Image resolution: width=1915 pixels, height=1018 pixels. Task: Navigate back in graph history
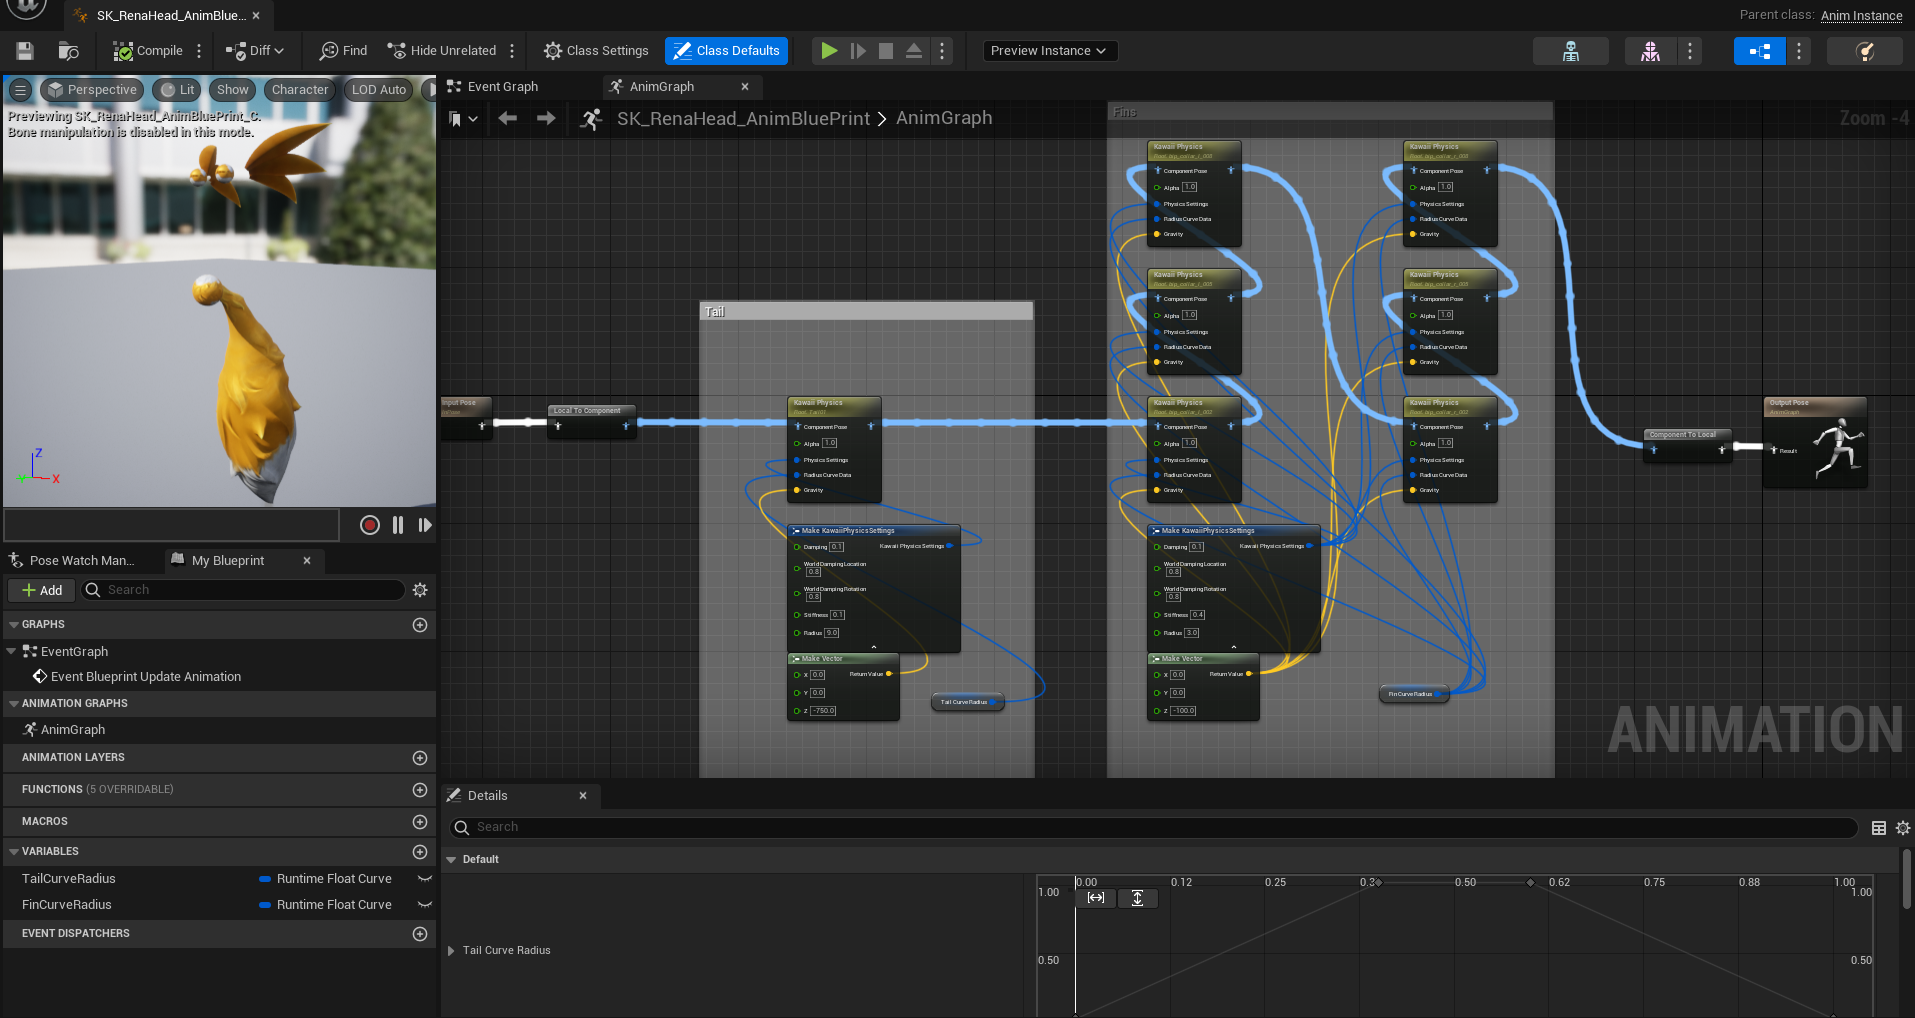(508, 119)
